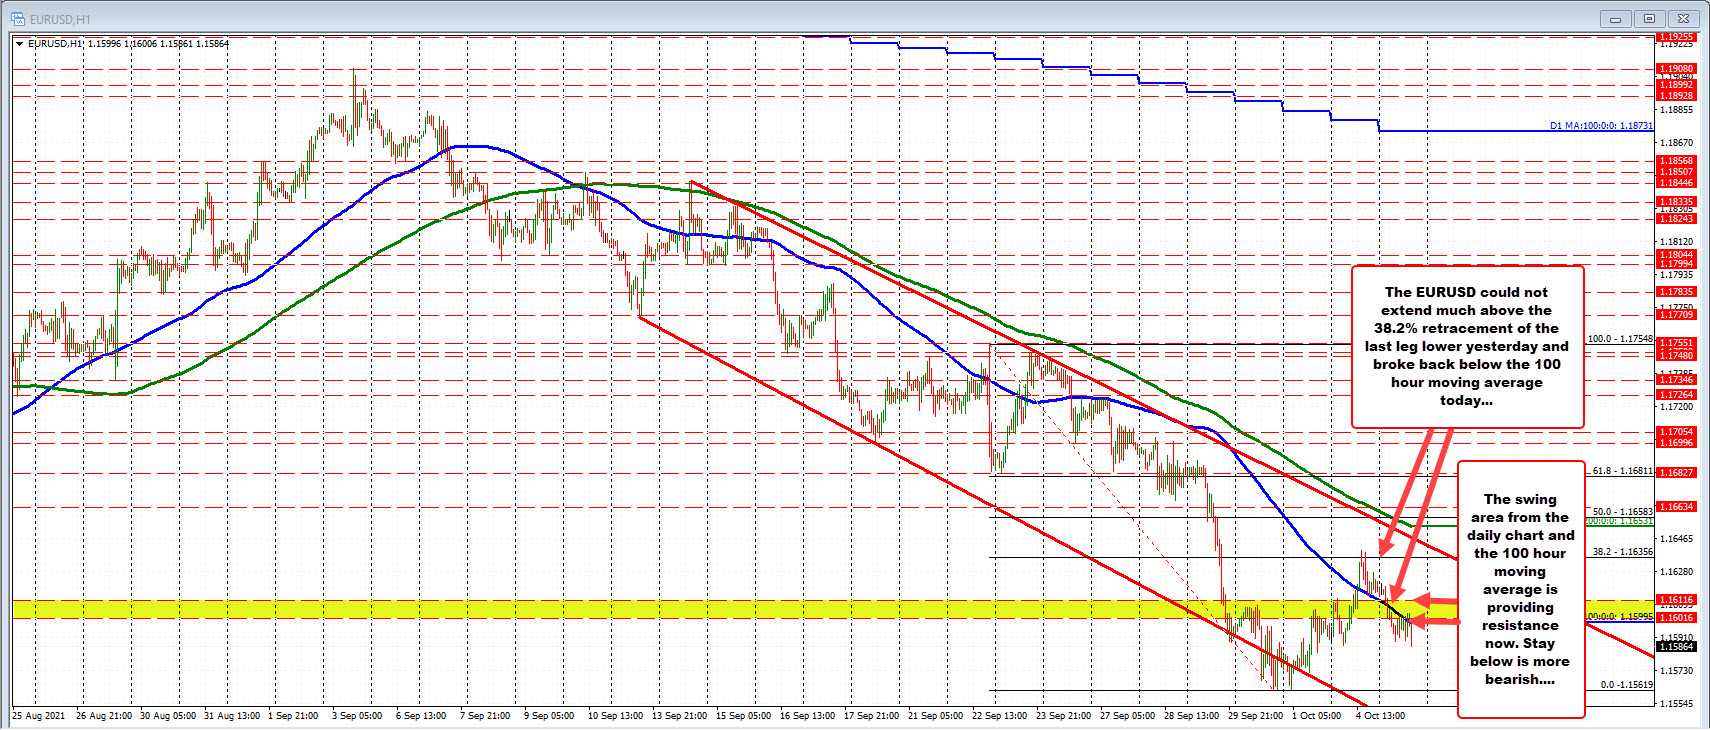Image resolution: width=1710 pixels, height=730 pixels.
Task: Click the red price tag 1.18335
Action: point(1677,202)
